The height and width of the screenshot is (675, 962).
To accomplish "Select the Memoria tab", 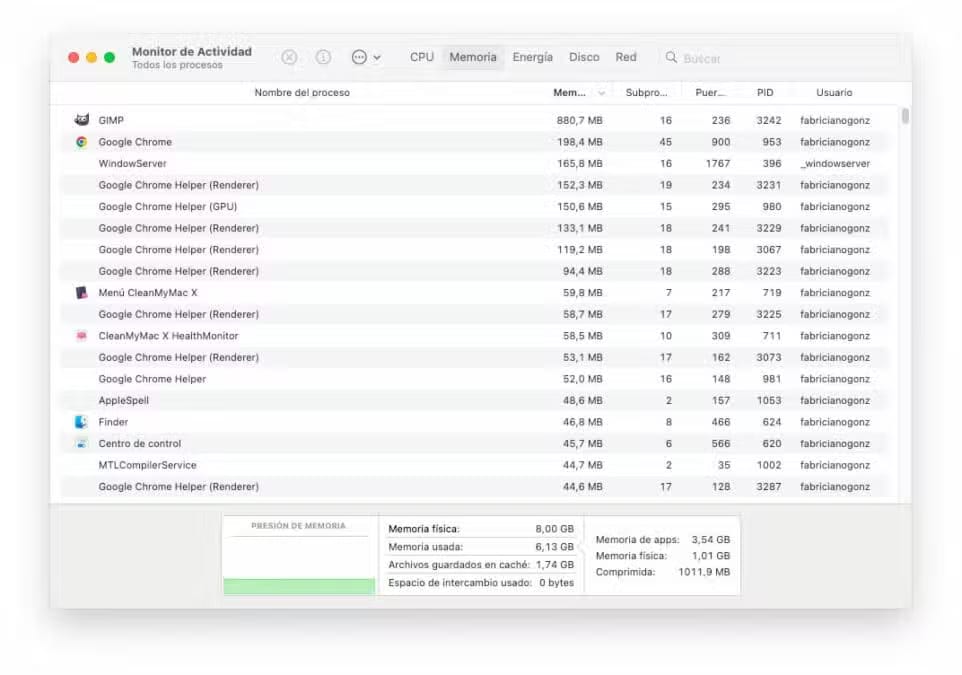I will tap(473, 57).
